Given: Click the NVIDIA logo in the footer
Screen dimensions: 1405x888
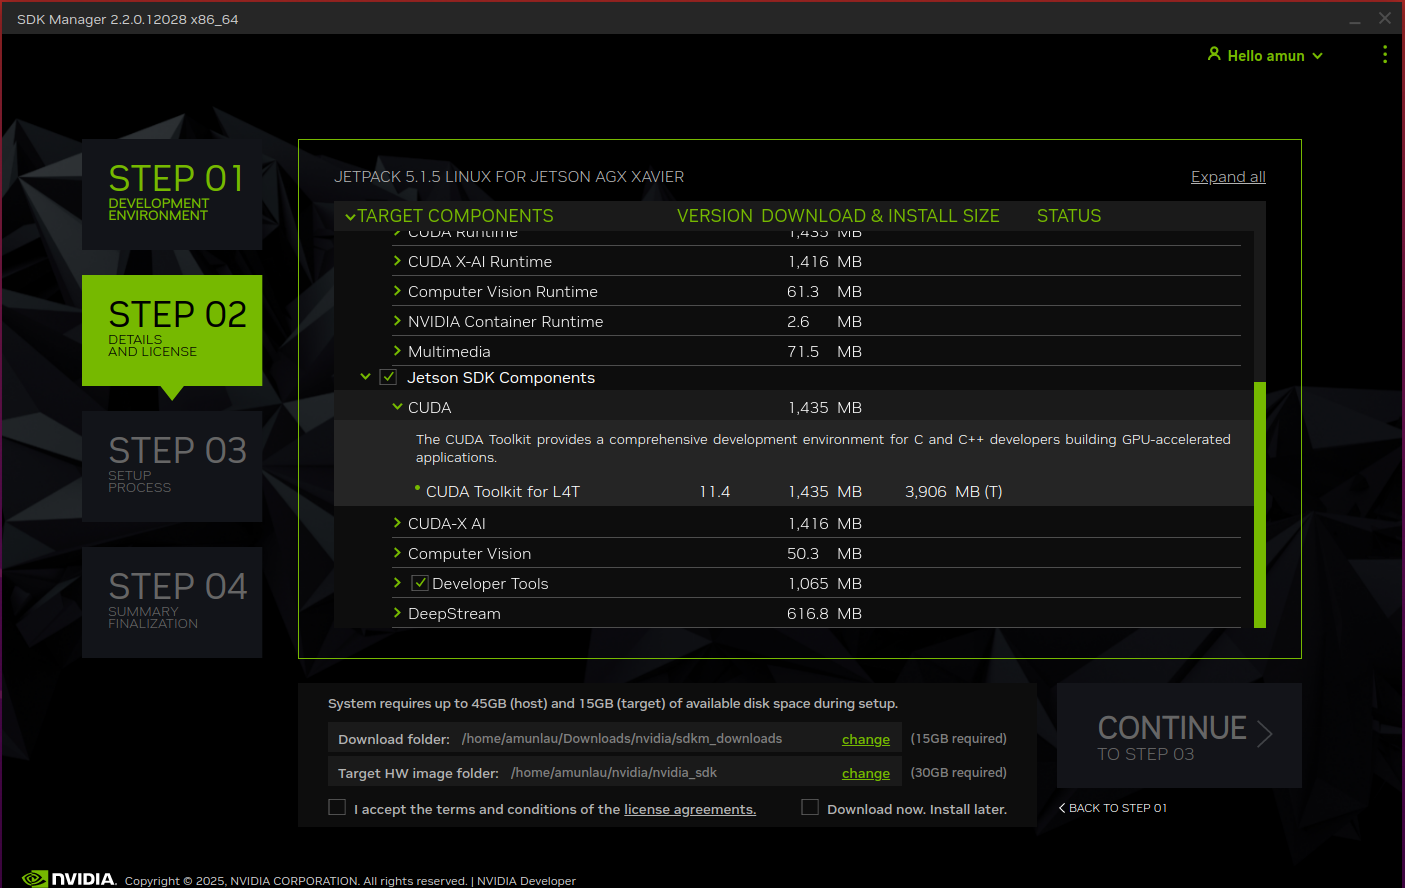Looking at the screenshot, I should [69, 879].
